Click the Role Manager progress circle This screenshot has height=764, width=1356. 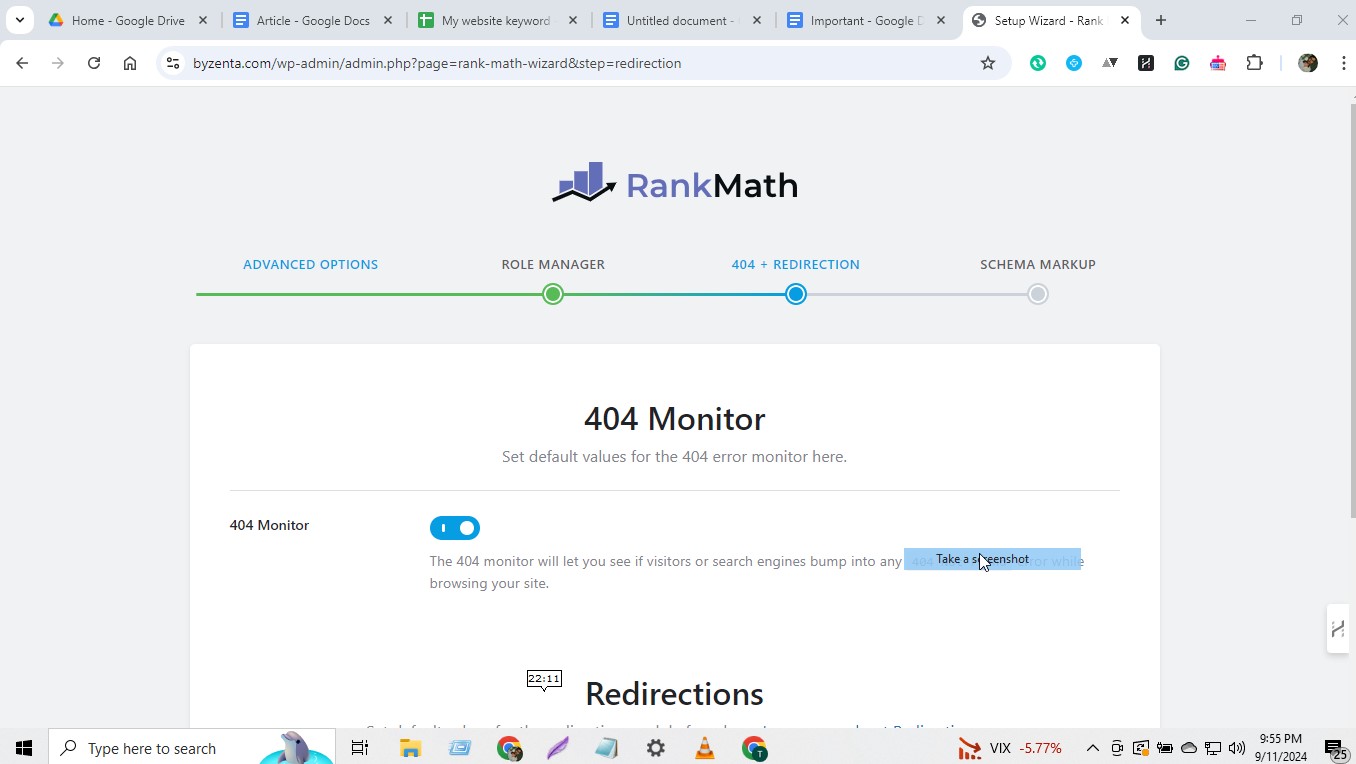coord(553,294)
